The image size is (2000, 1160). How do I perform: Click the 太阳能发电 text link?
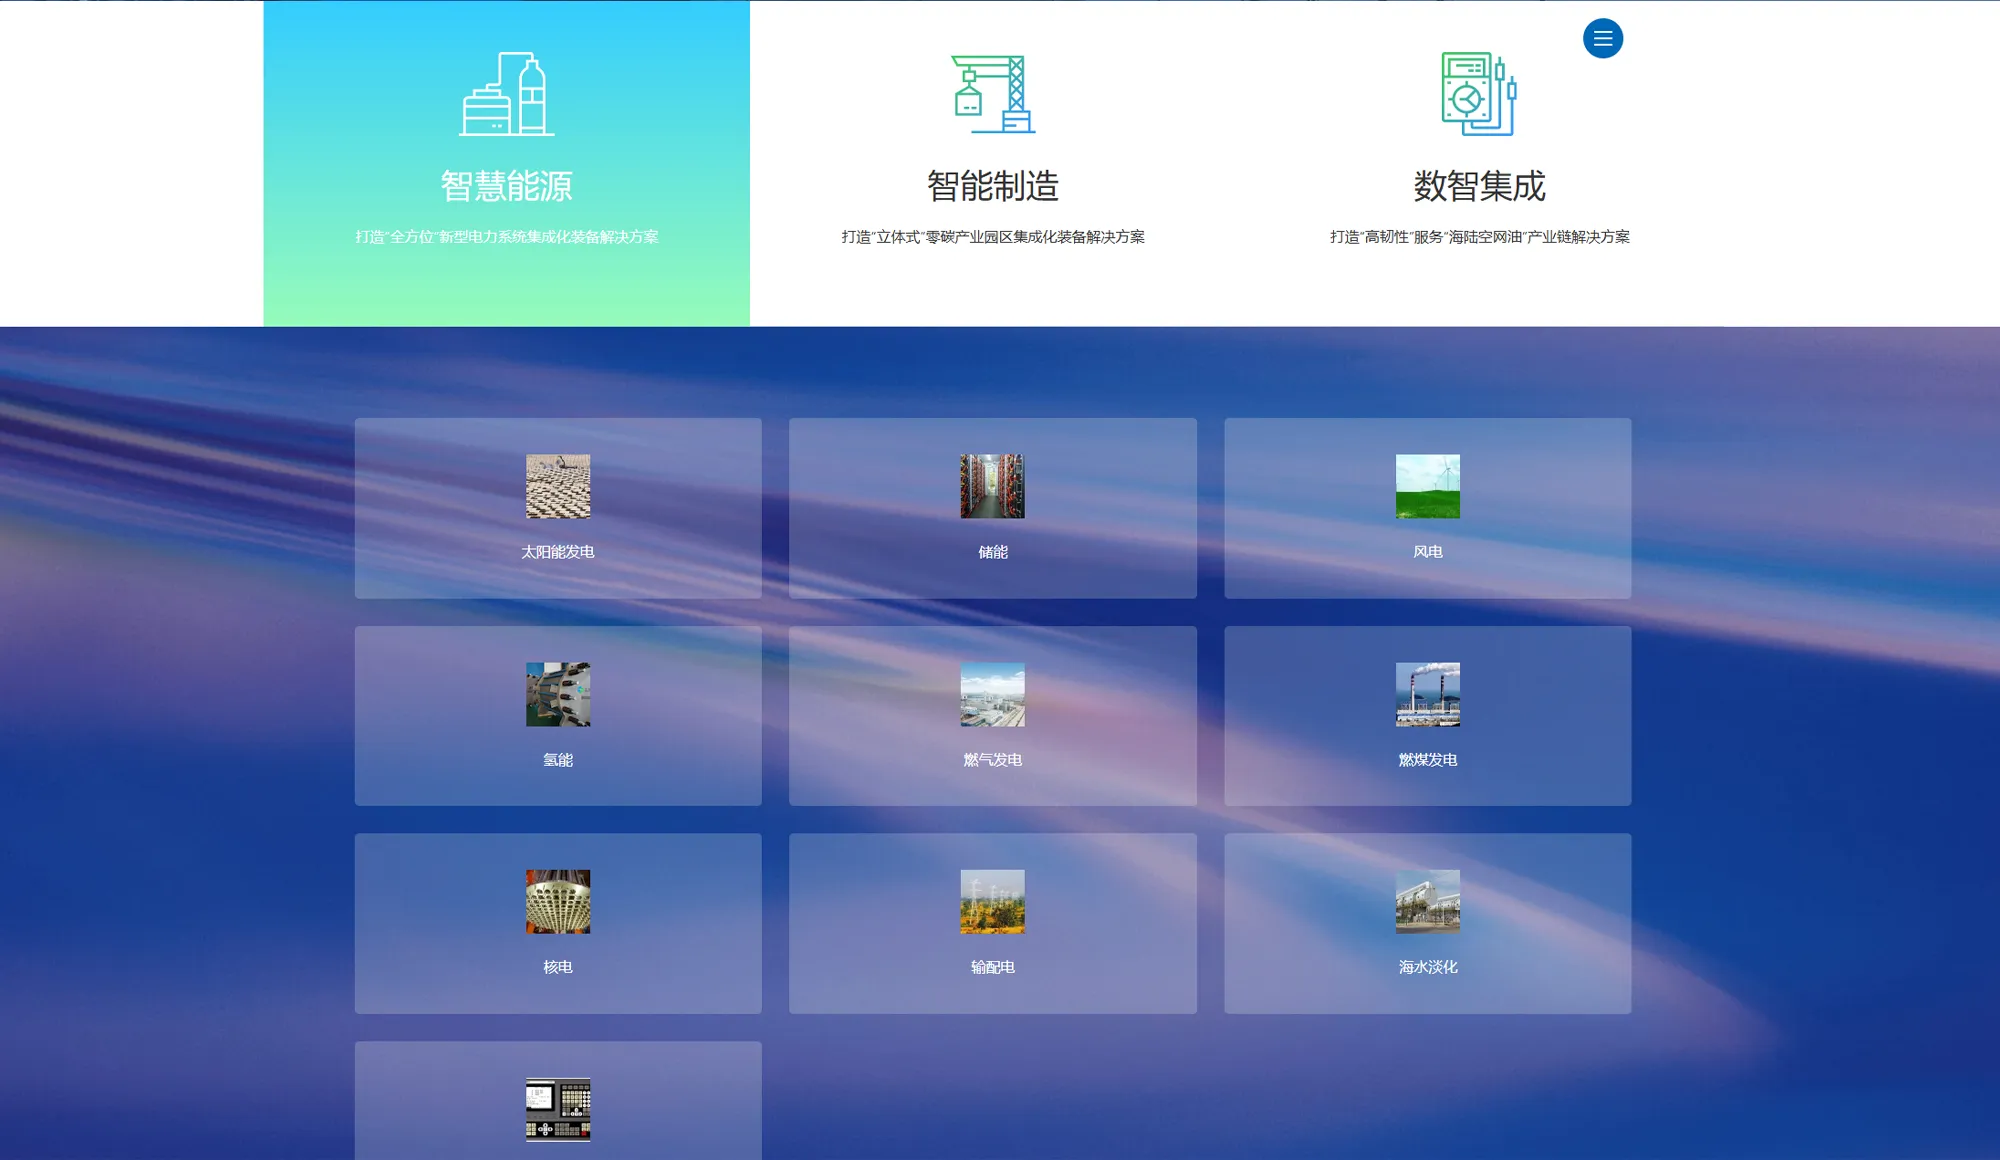click(558, 552)
